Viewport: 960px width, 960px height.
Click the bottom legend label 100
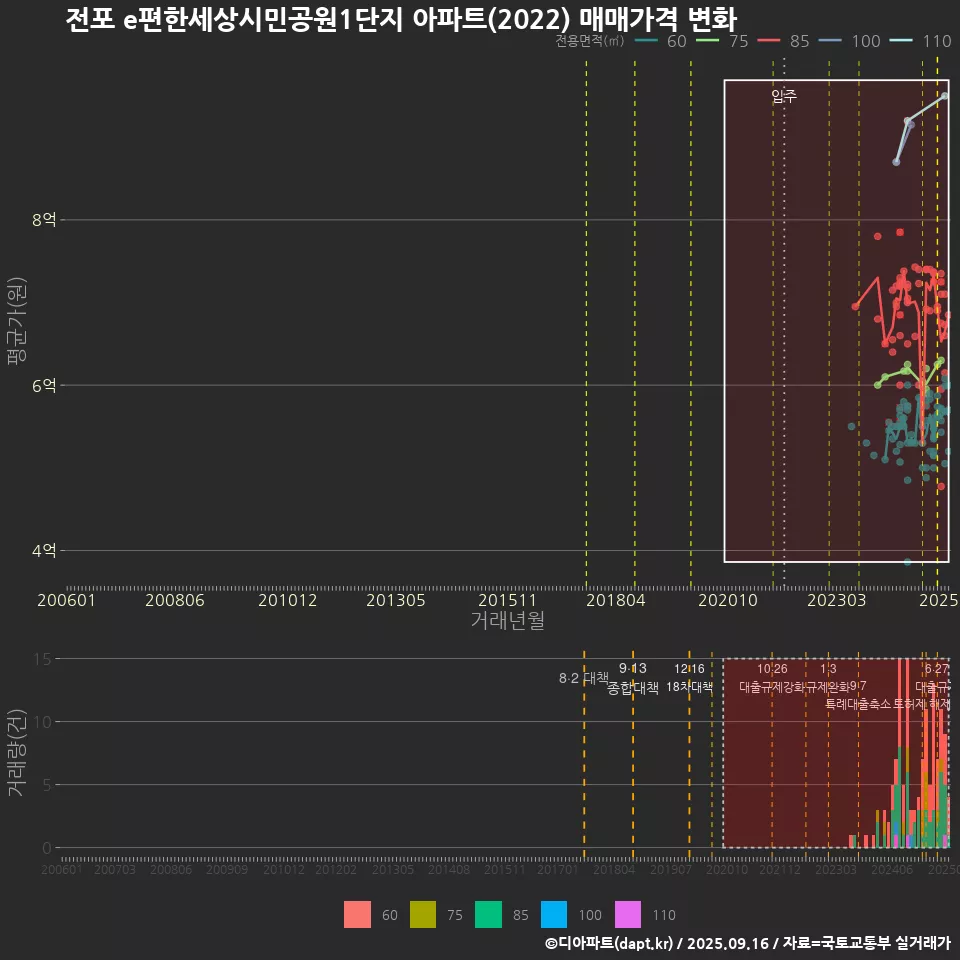[x=590, y=915]
